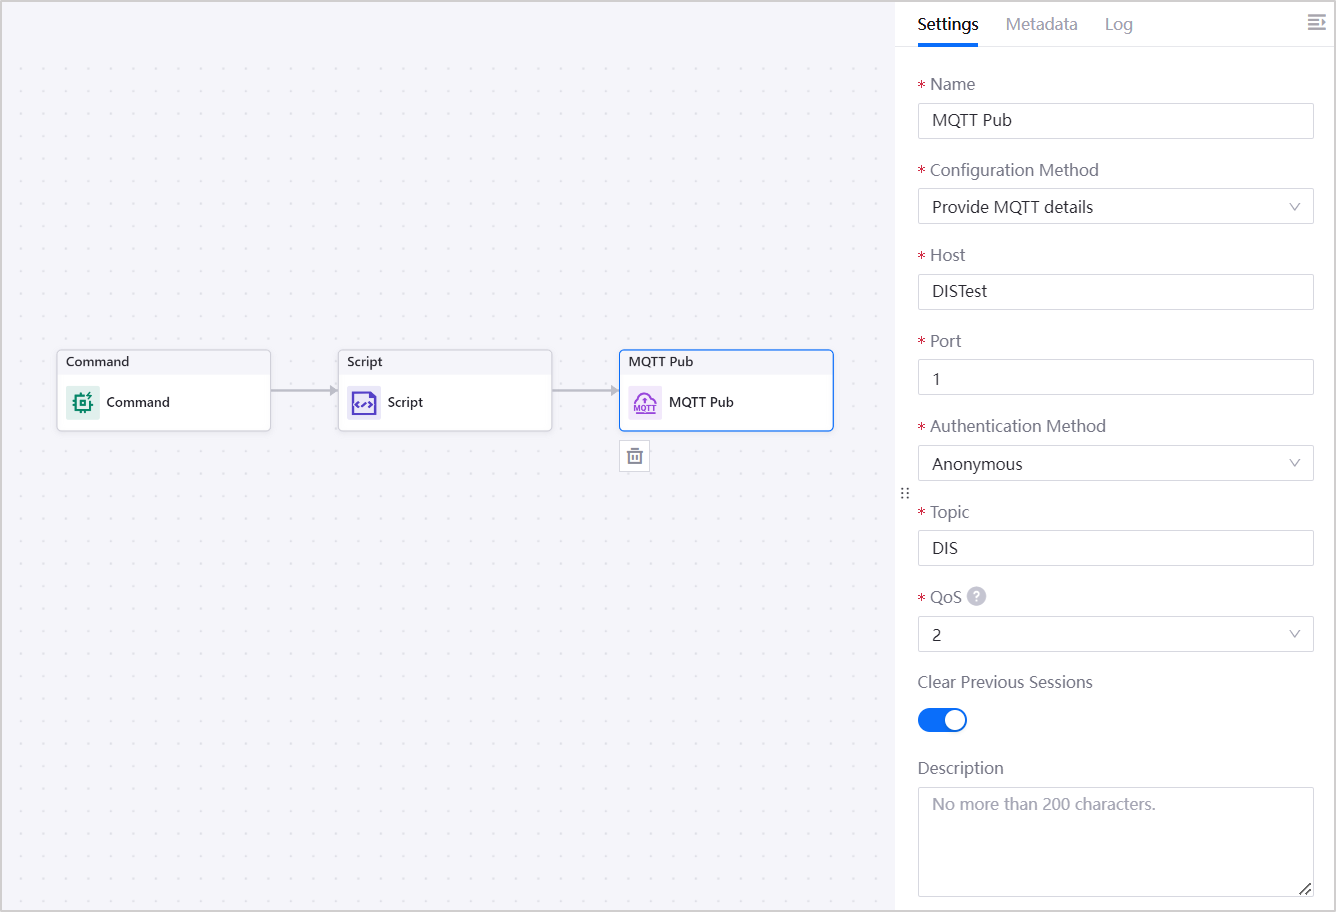Select the Script node title bar

pyautogui.click(x=445, y=362)
